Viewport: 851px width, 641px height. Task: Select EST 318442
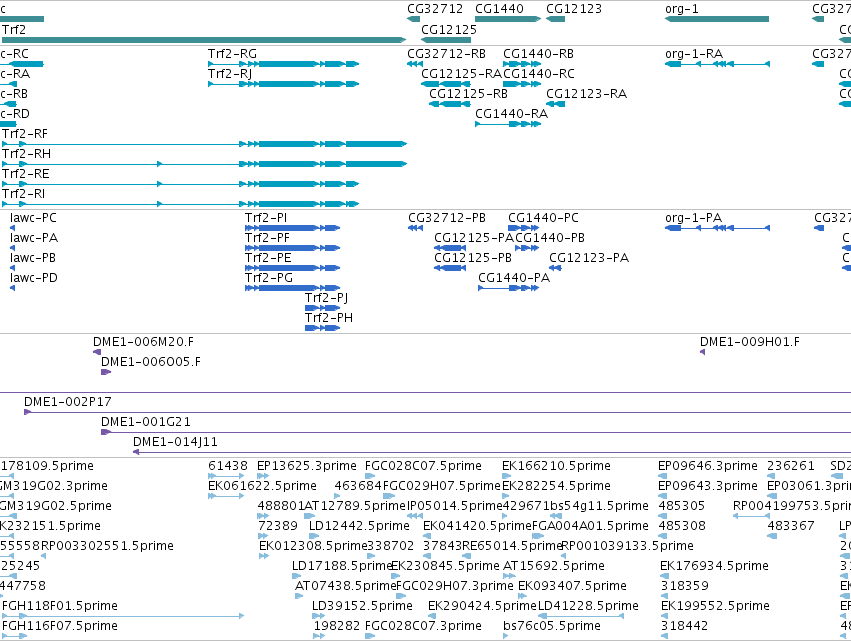pos(664,637)
